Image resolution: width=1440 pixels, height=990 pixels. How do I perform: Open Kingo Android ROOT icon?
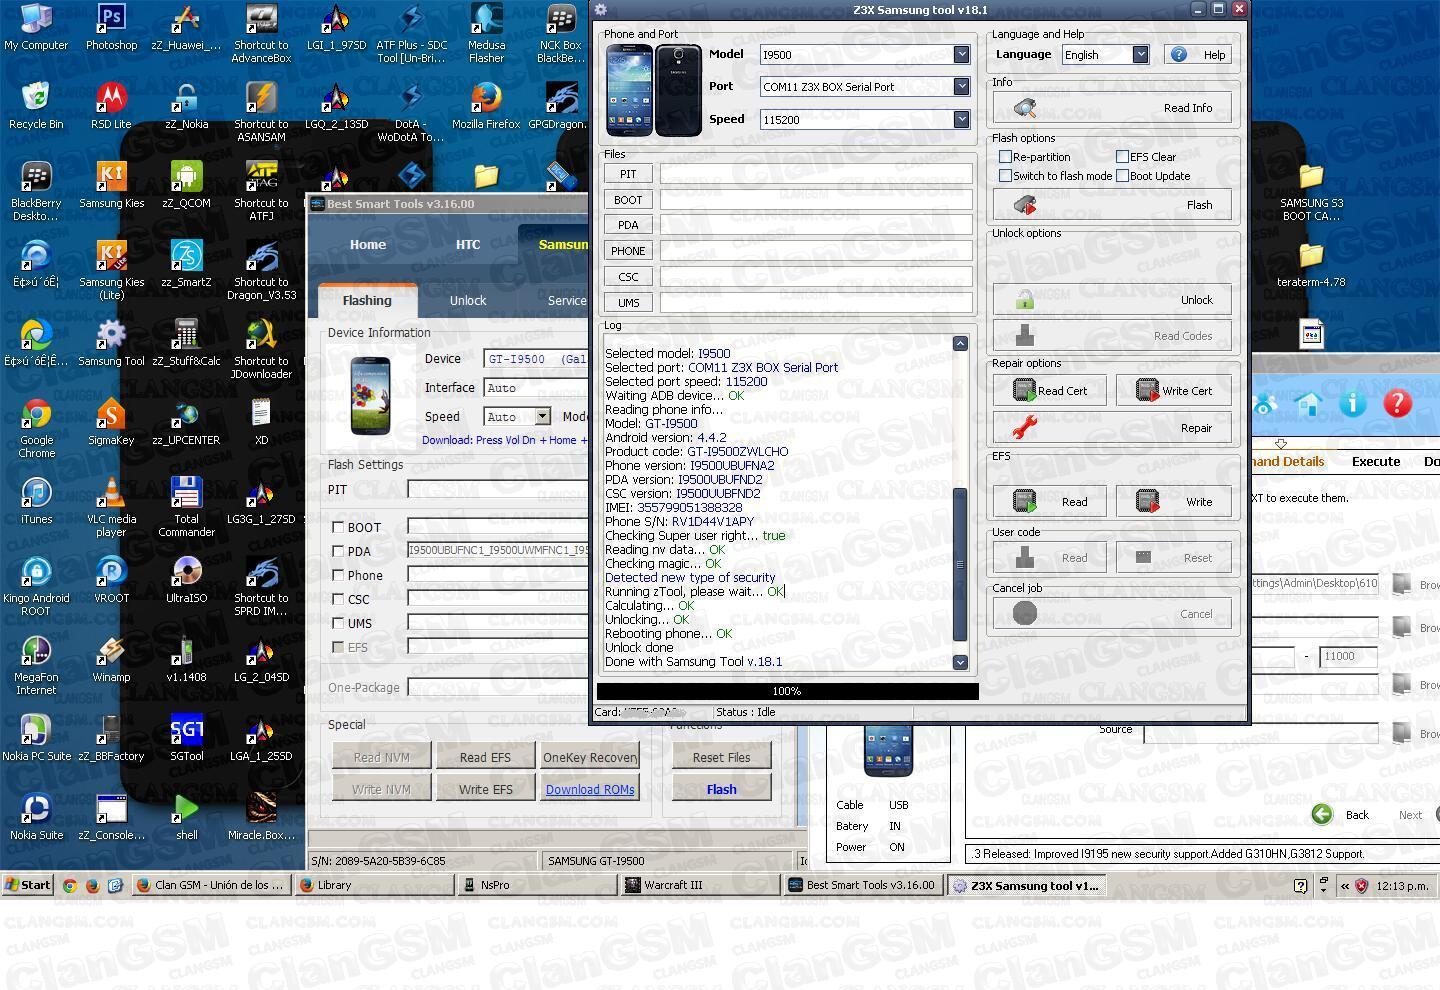coord(36,587)
